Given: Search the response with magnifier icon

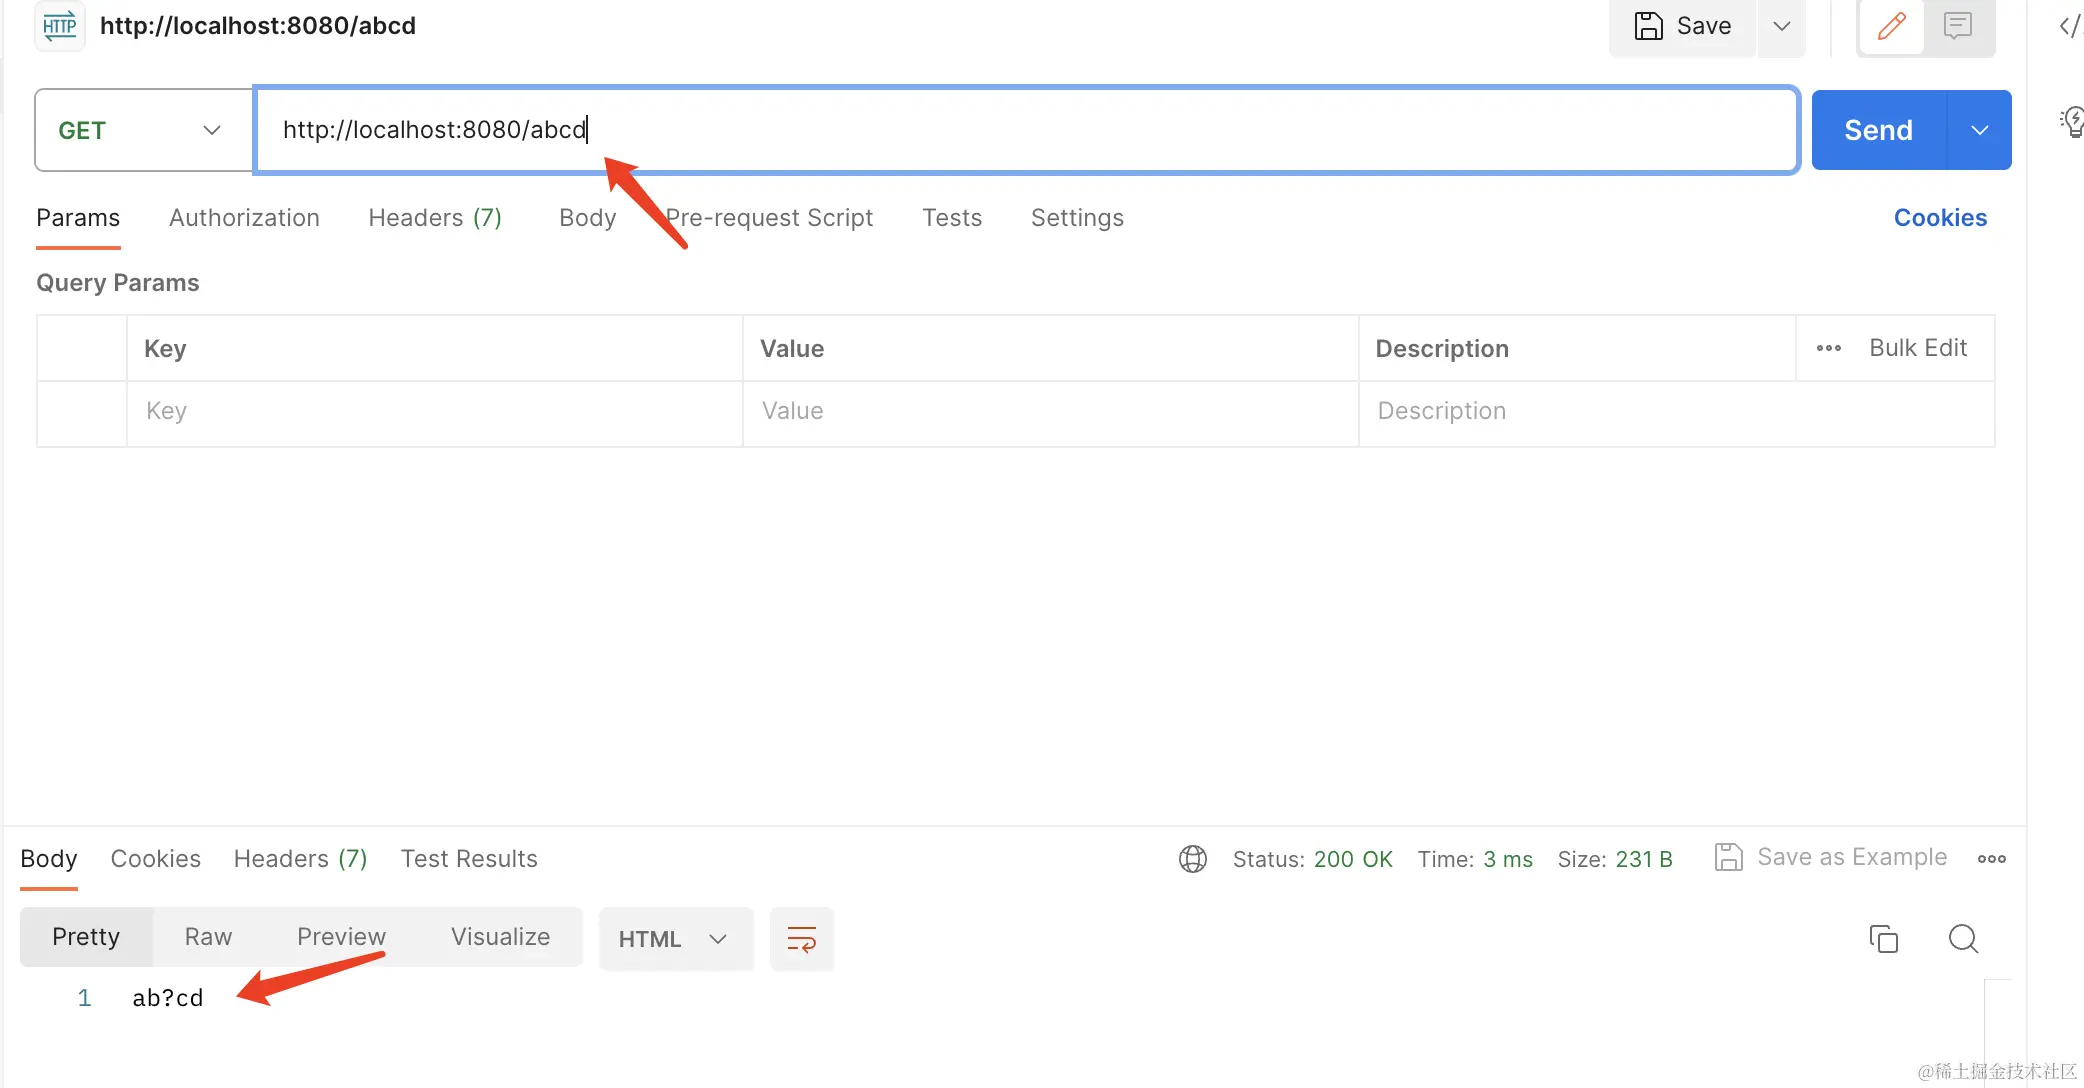Looking at the screenshot, I should pos(1963,939).
